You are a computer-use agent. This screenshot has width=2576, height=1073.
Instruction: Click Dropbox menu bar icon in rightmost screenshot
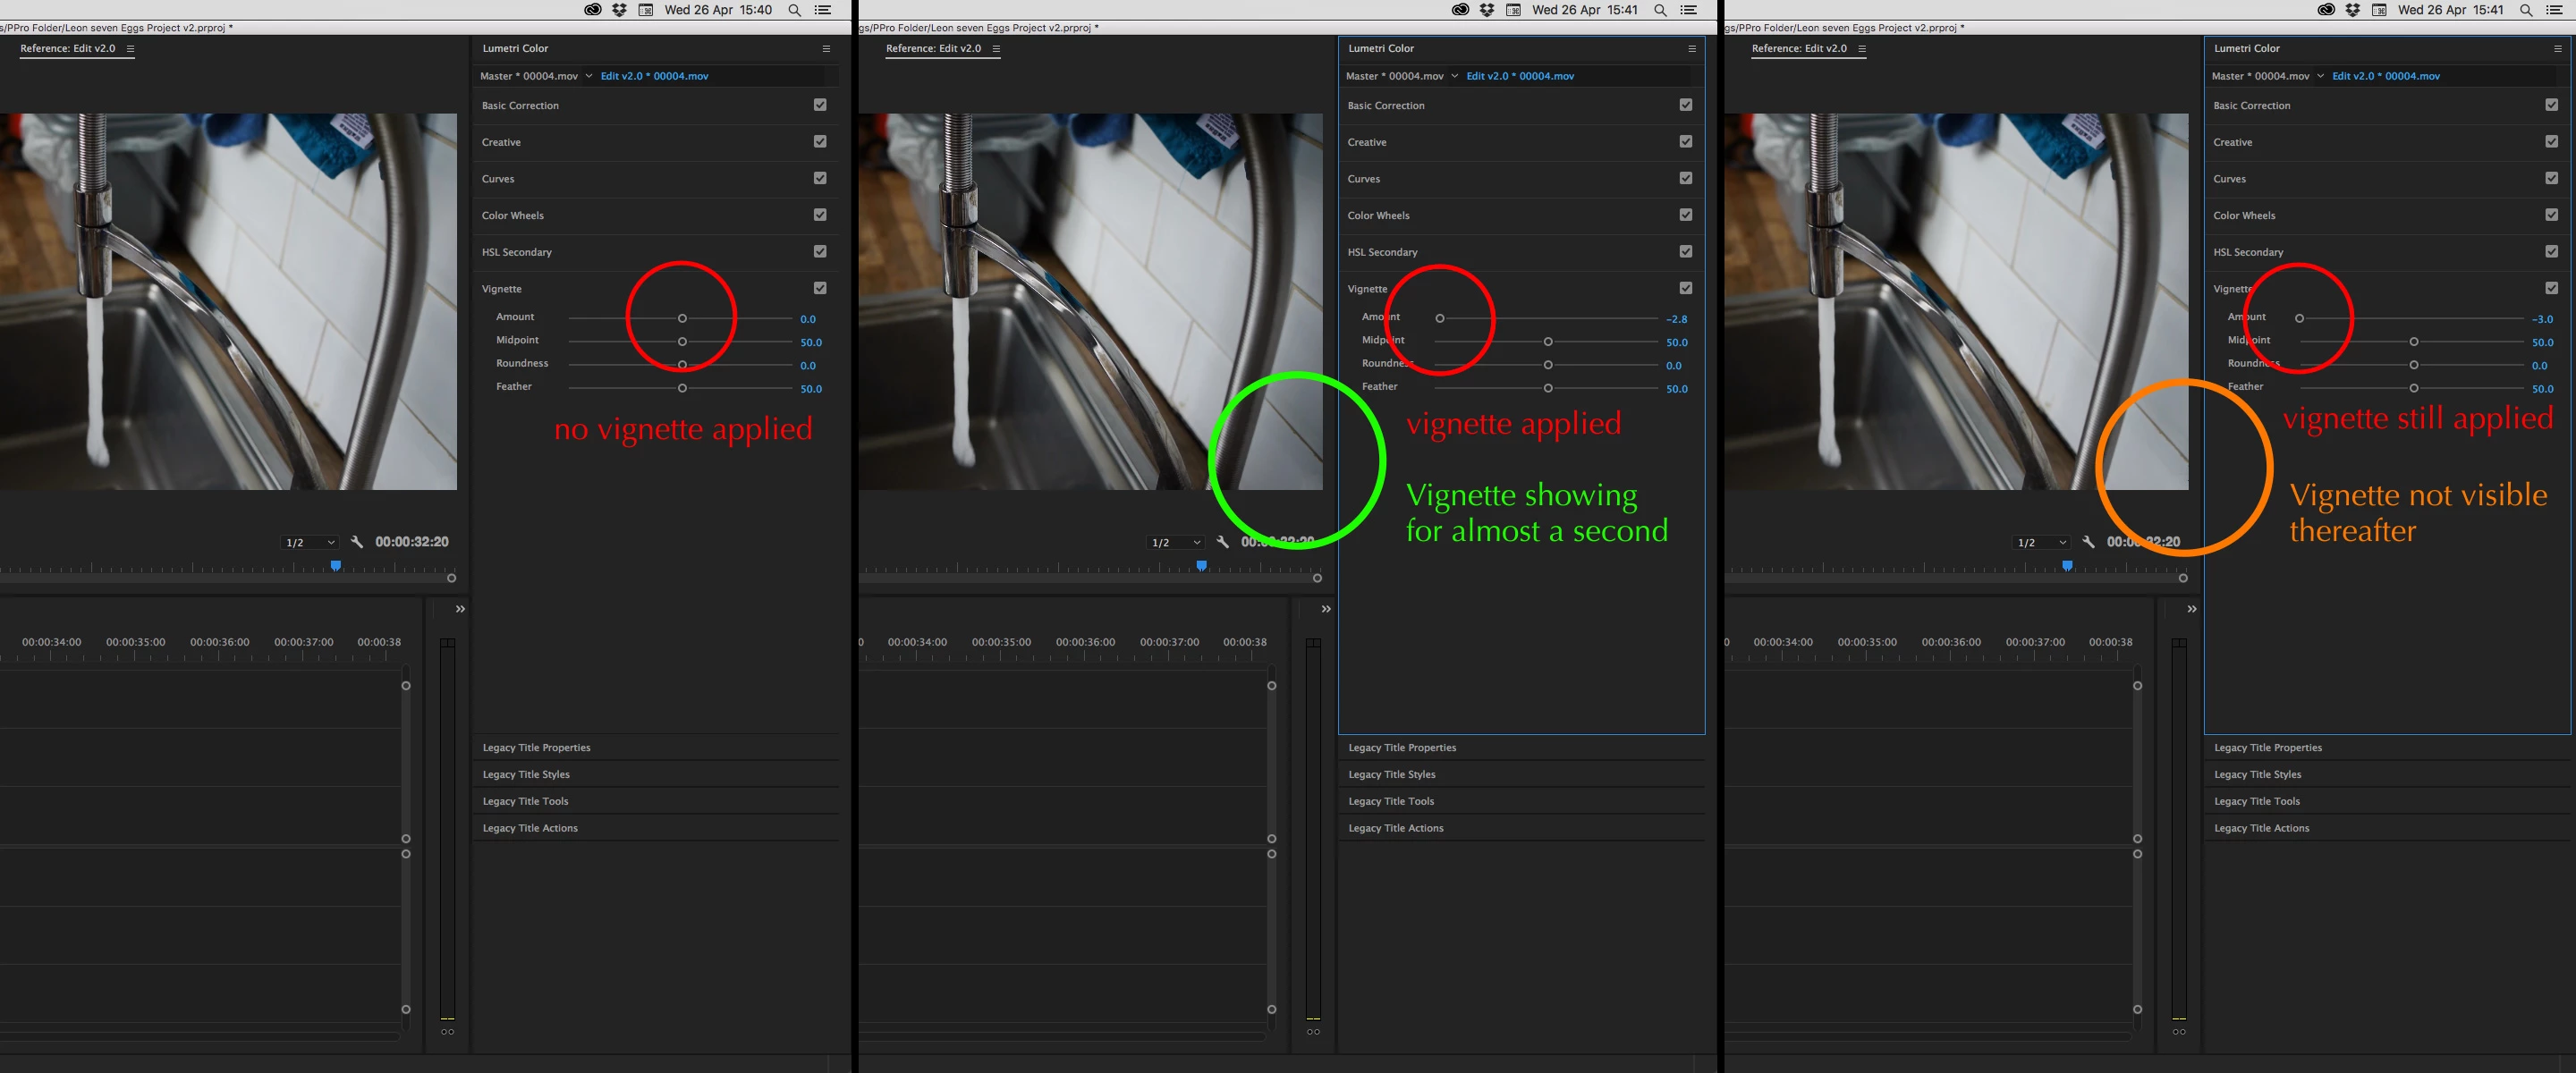[2352, 10]
